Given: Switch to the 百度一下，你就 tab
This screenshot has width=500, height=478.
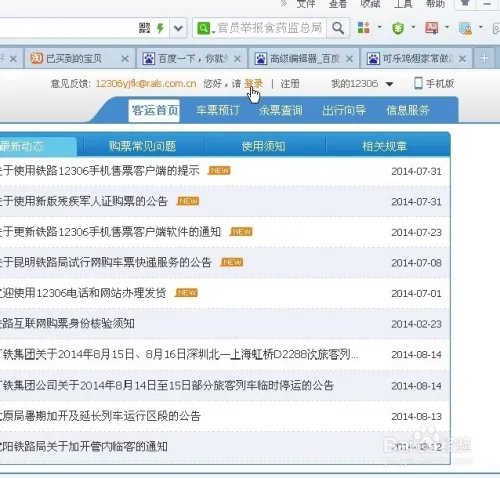Looking at the screenshot, I should pos(192,59).
